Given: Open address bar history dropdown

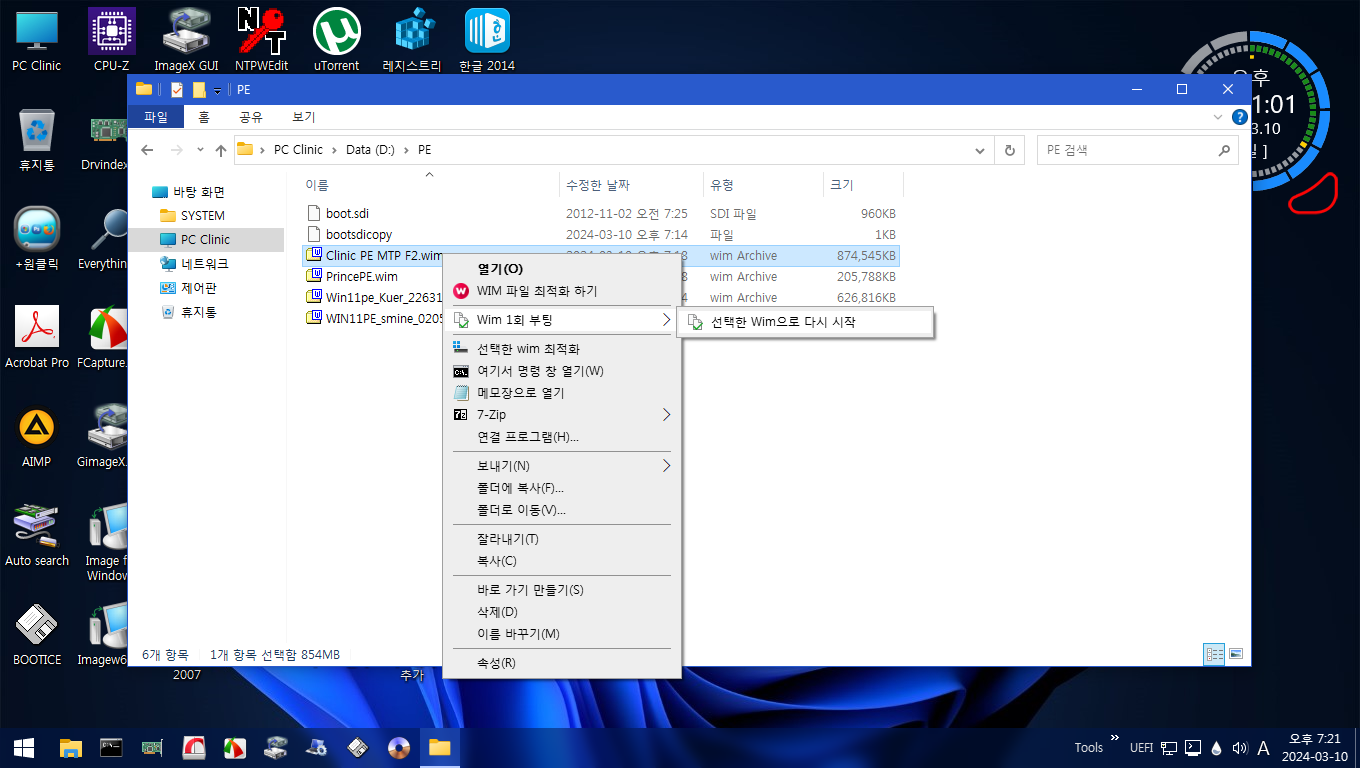Looking at the screenshot, I should pos(980,150).
